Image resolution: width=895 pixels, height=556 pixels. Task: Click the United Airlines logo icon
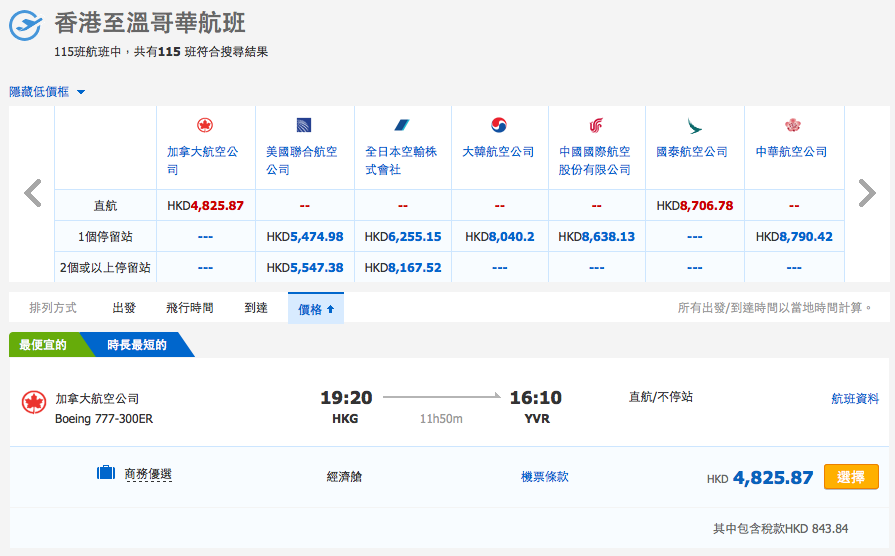coord(304,125)
